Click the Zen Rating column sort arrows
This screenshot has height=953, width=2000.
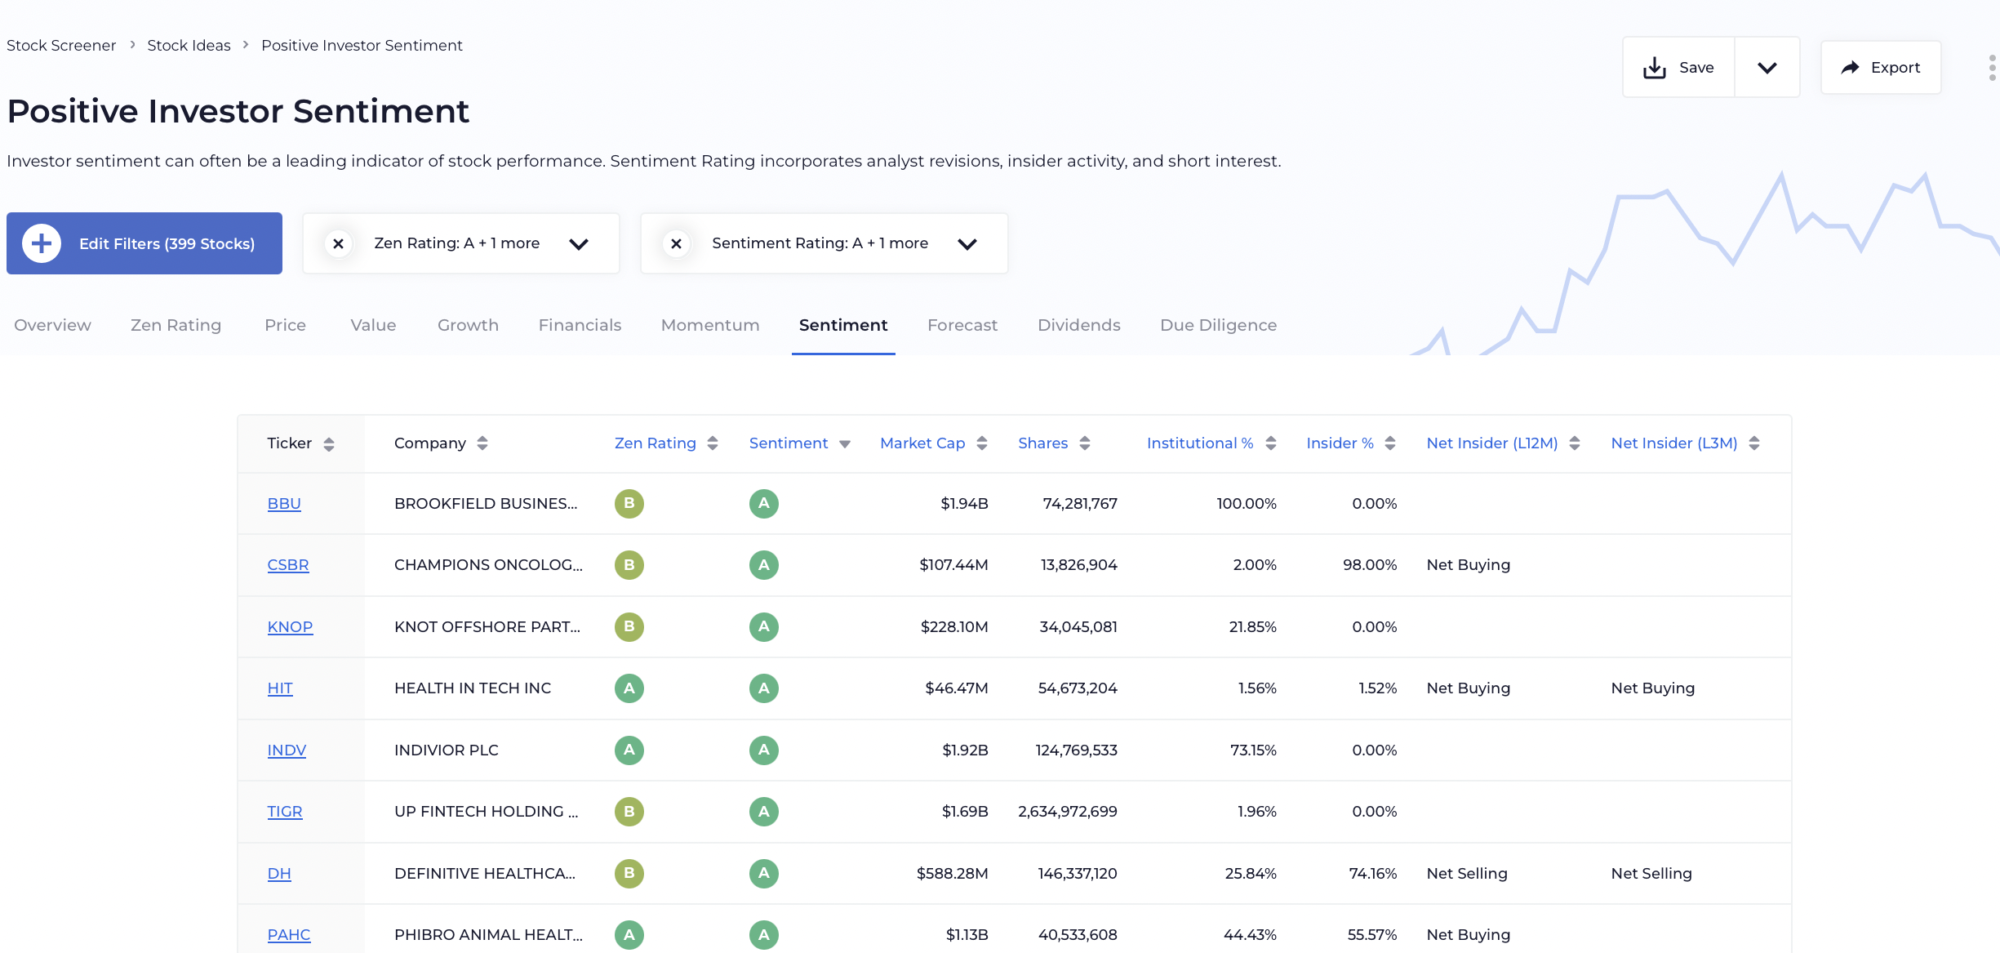pyautogui.click(x=712, y=443)
